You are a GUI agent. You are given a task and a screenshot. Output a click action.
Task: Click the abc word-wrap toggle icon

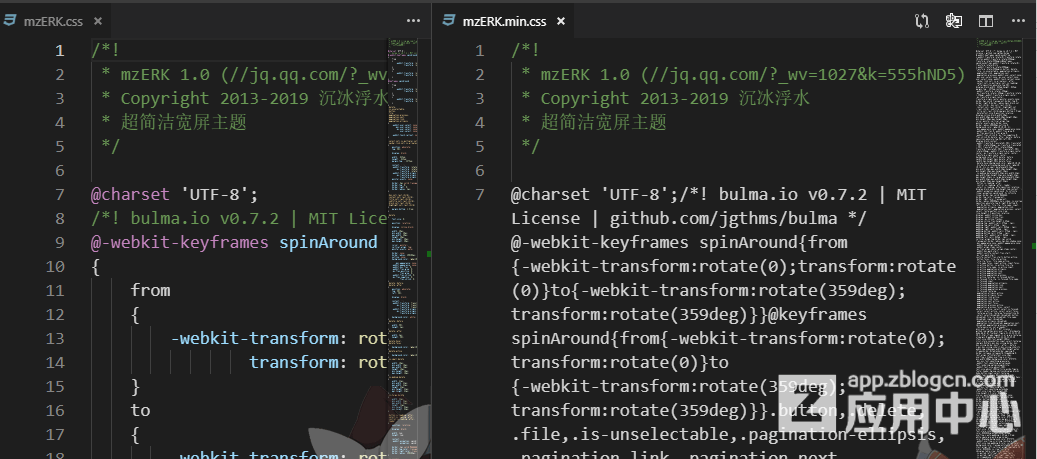953,20
